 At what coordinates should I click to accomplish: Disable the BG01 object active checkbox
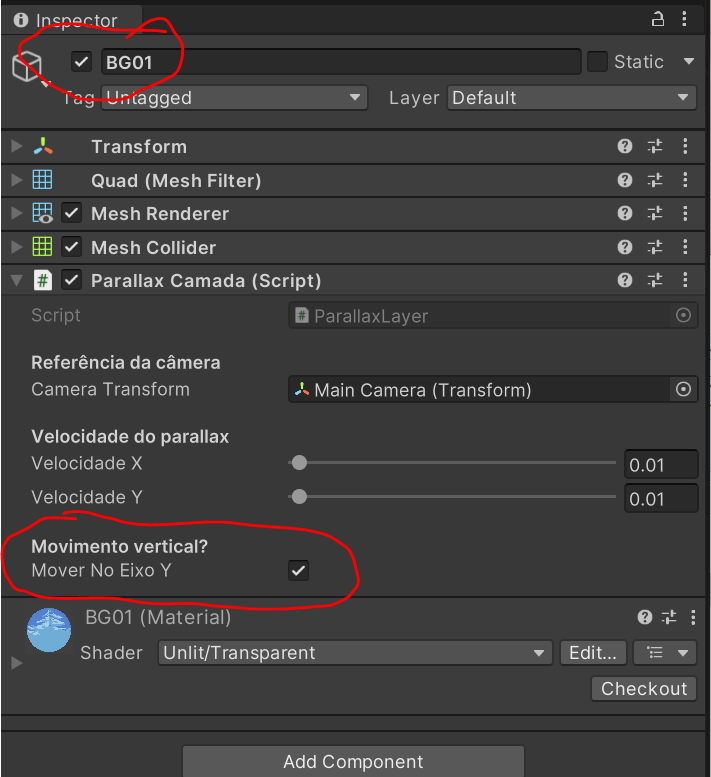click(82, 62)
